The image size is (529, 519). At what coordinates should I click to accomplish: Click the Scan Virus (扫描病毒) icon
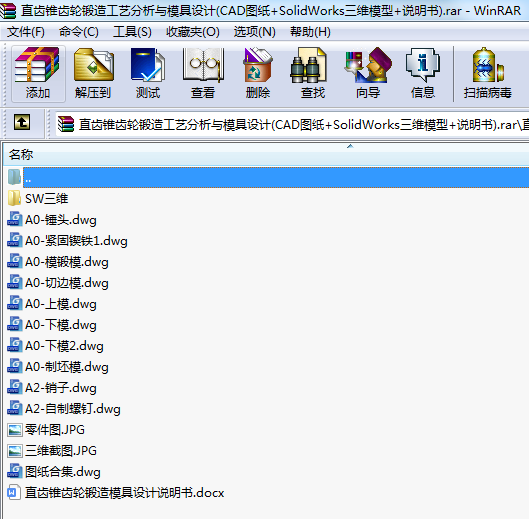click(488, 74)
